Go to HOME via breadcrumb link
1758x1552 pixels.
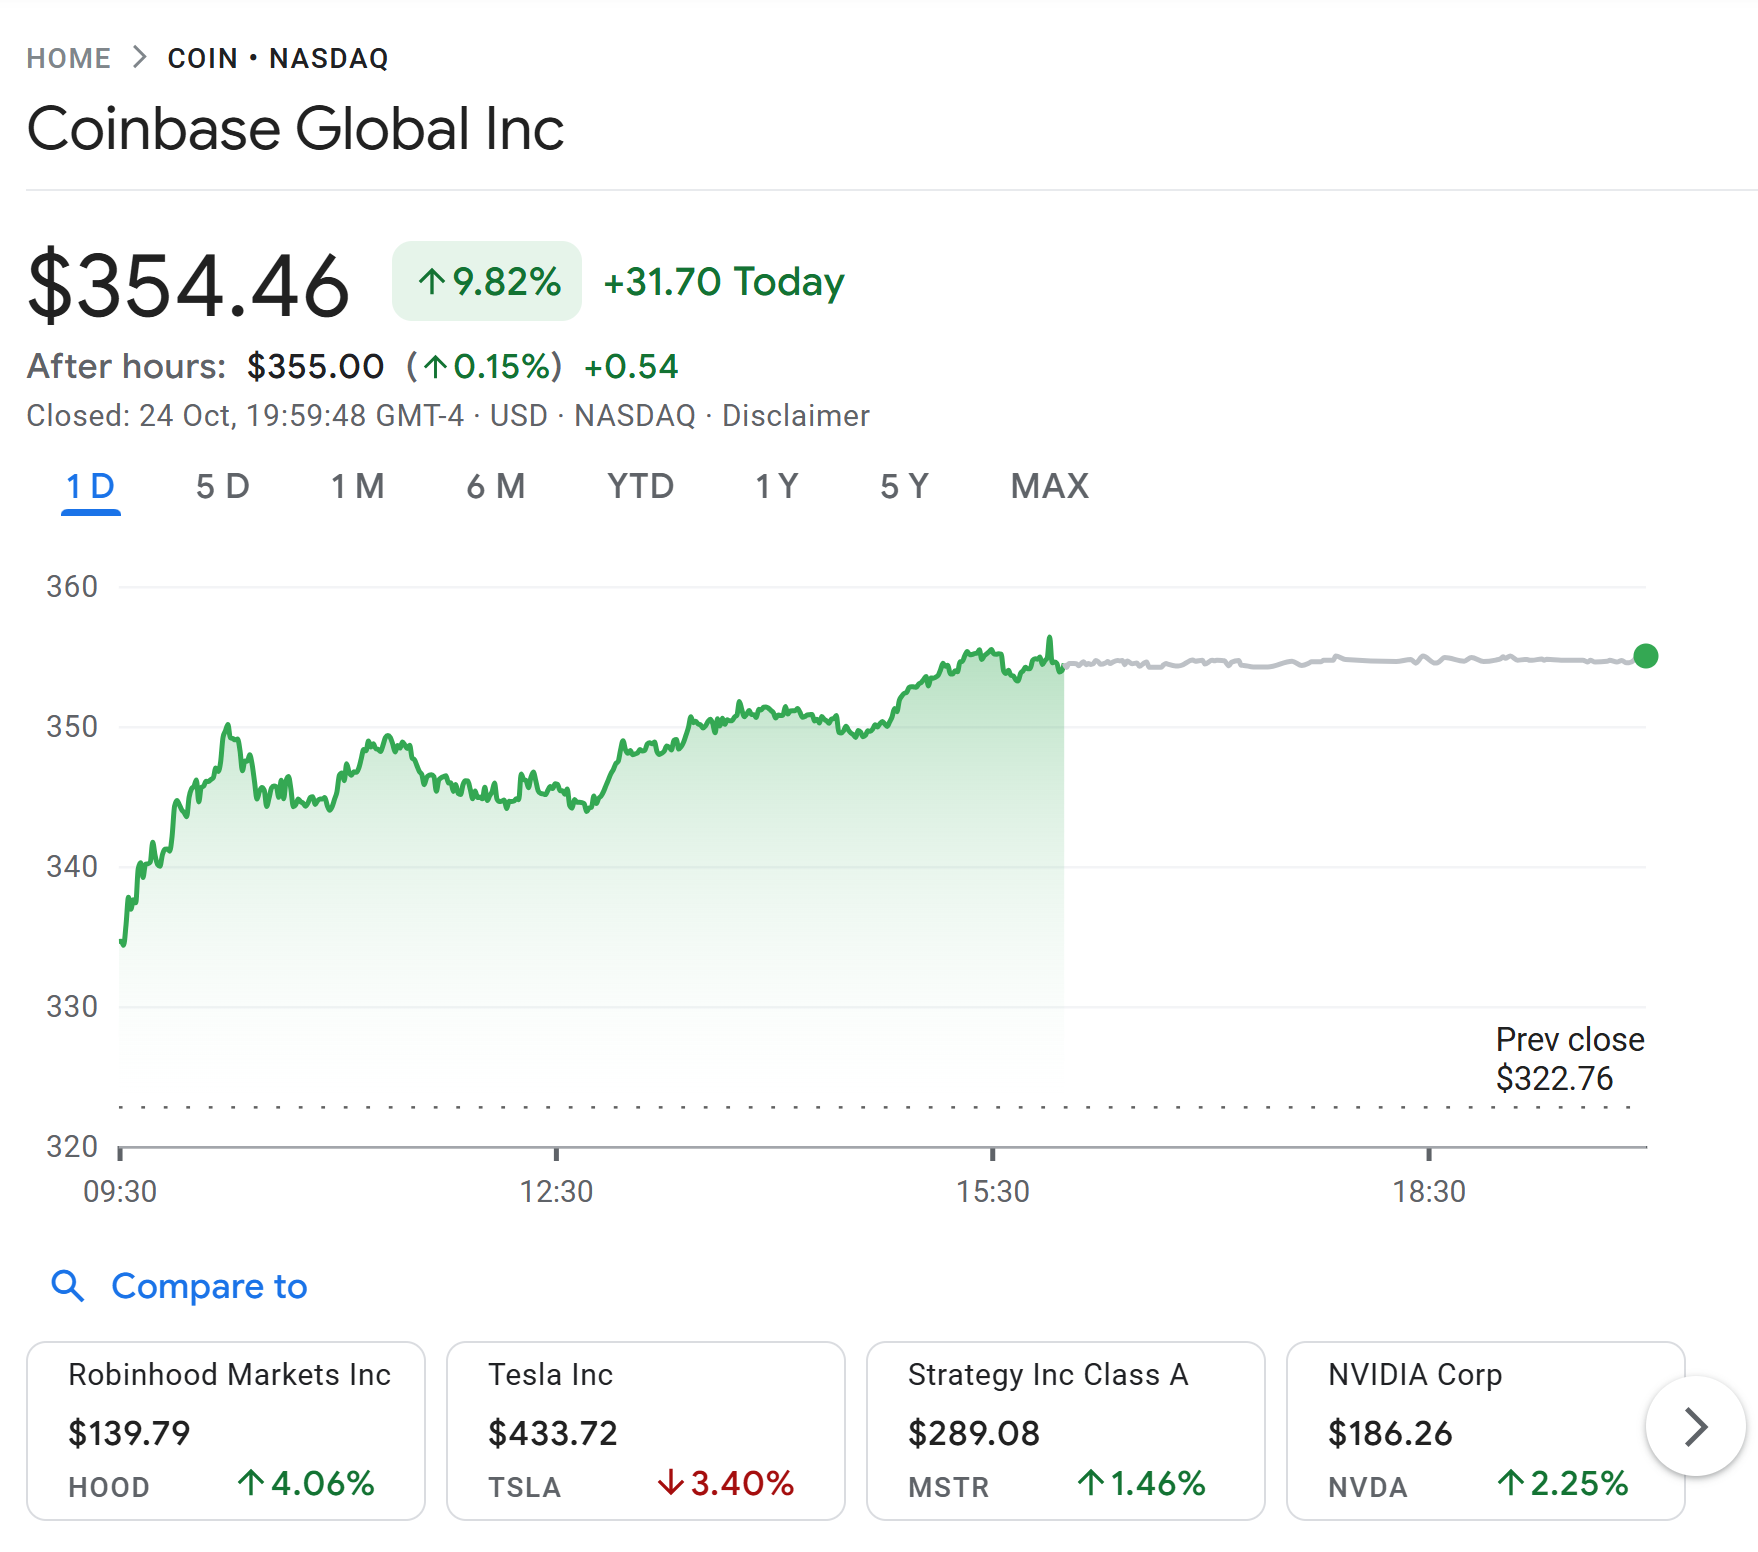point(68,58)
